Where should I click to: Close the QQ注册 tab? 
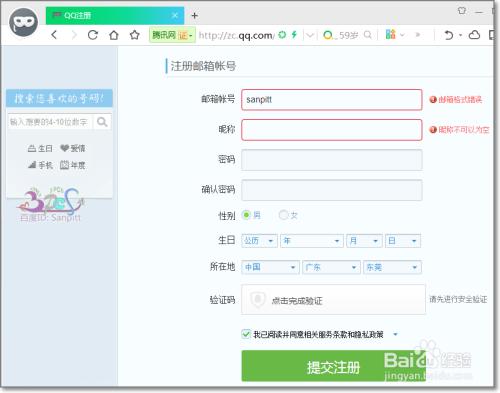coord(175,15)
